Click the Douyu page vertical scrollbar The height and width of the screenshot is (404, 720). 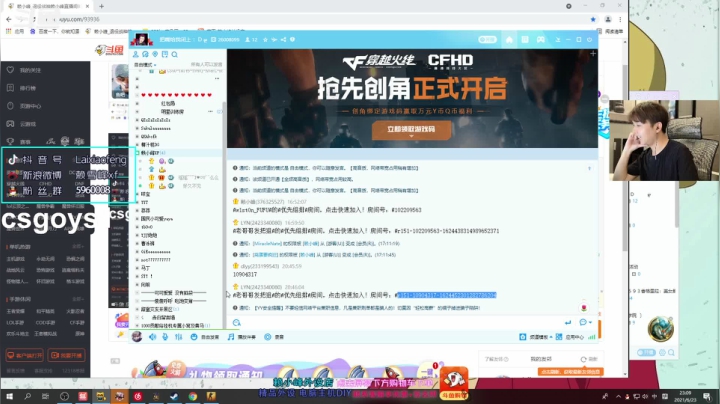625,156
